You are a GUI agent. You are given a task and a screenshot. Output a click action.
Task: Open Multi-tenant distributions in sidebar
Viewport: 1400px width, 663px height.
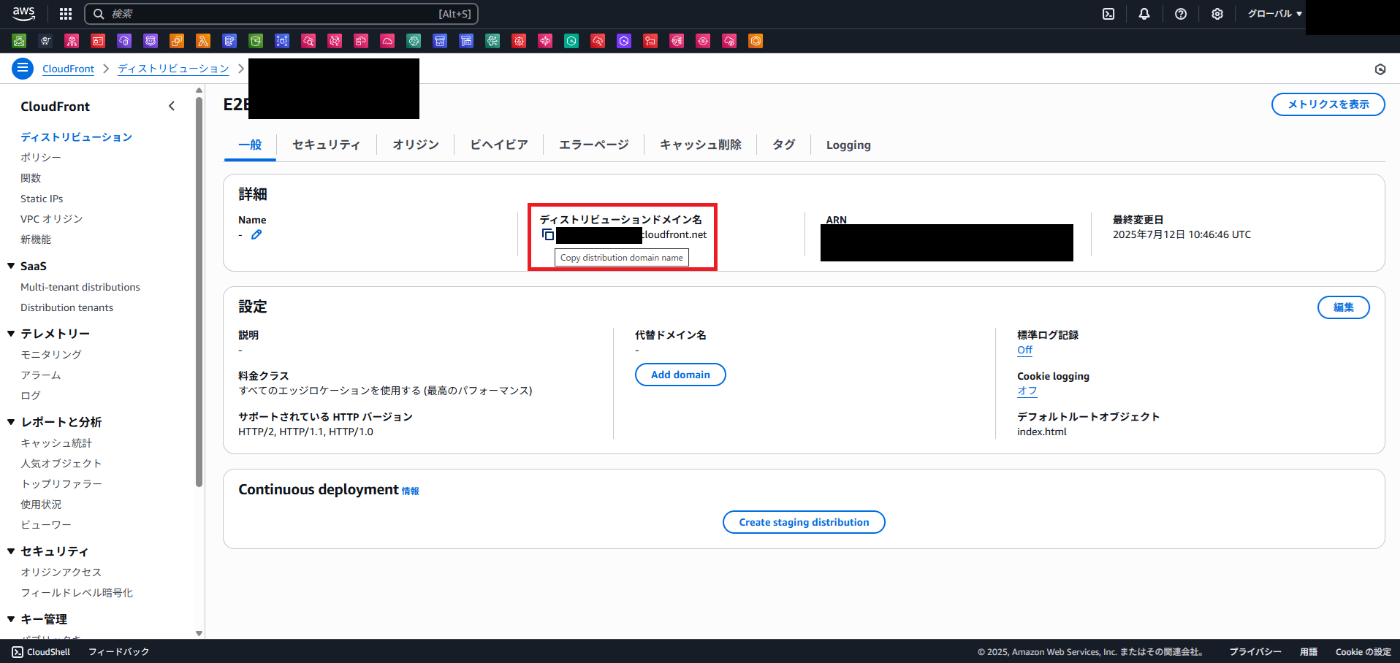tap(80, 287)
